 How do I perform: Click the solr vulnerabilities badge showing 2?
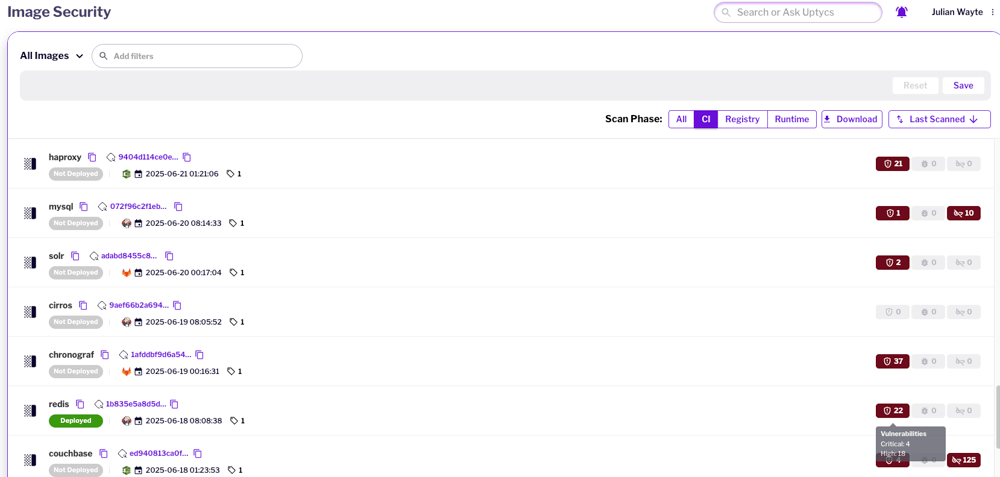[893, 262]
